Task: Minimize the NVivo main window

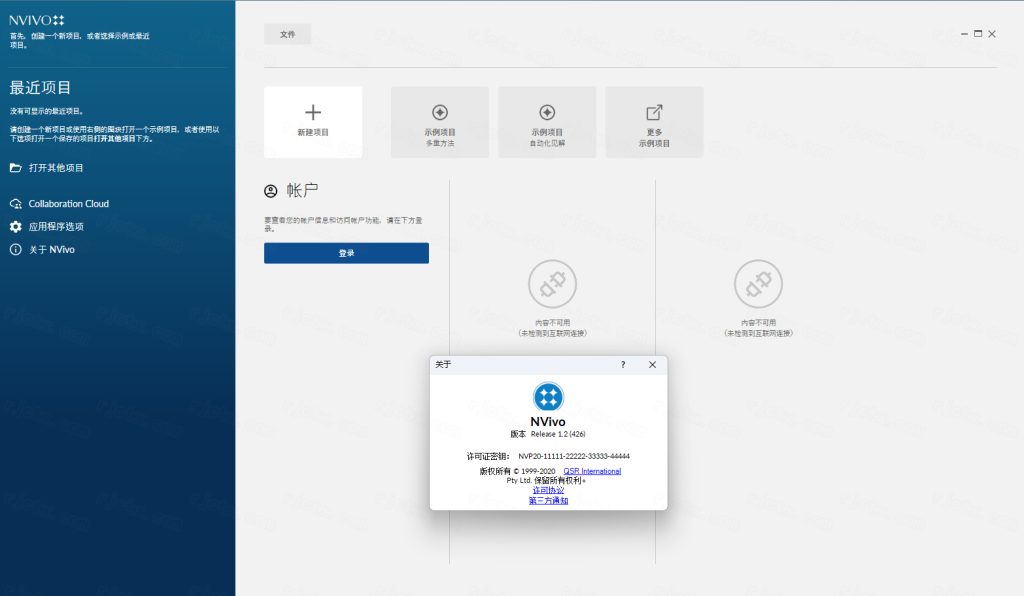Action: (x=964, y=34)
